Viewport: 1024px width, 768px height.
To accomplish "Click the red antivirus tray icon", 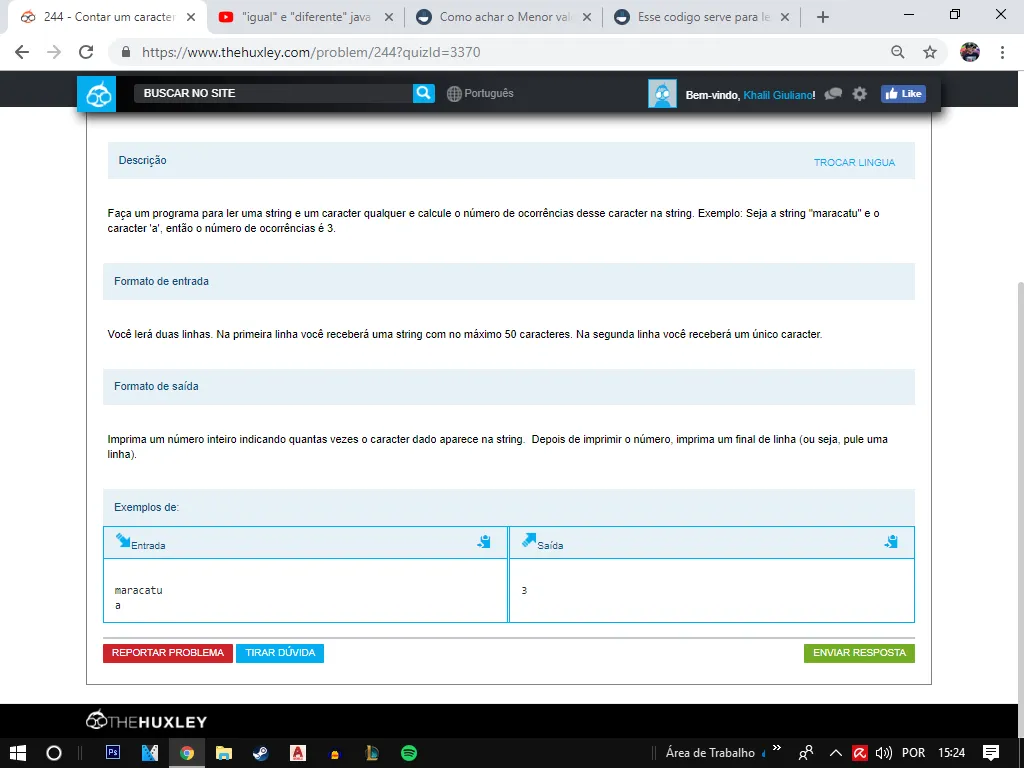I will coord(859,753).
